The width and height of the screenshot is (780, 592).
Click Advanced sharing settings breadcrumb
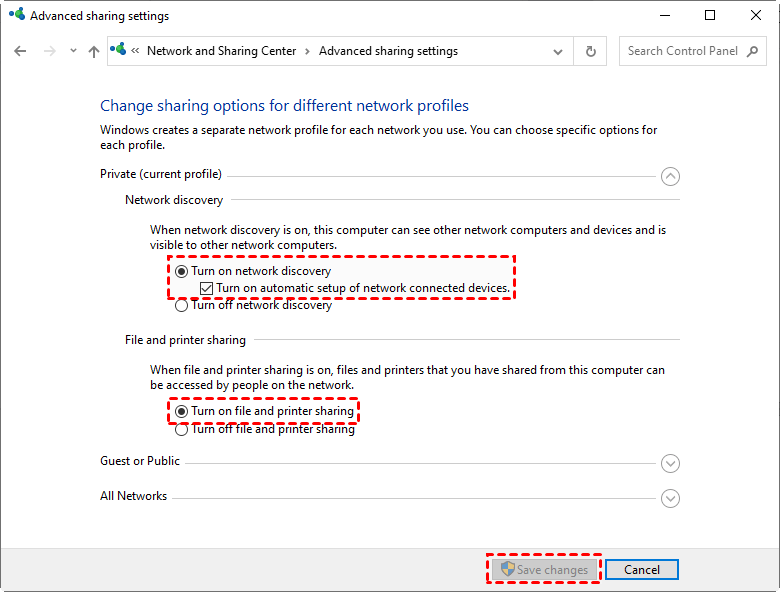tap(389, 51)
